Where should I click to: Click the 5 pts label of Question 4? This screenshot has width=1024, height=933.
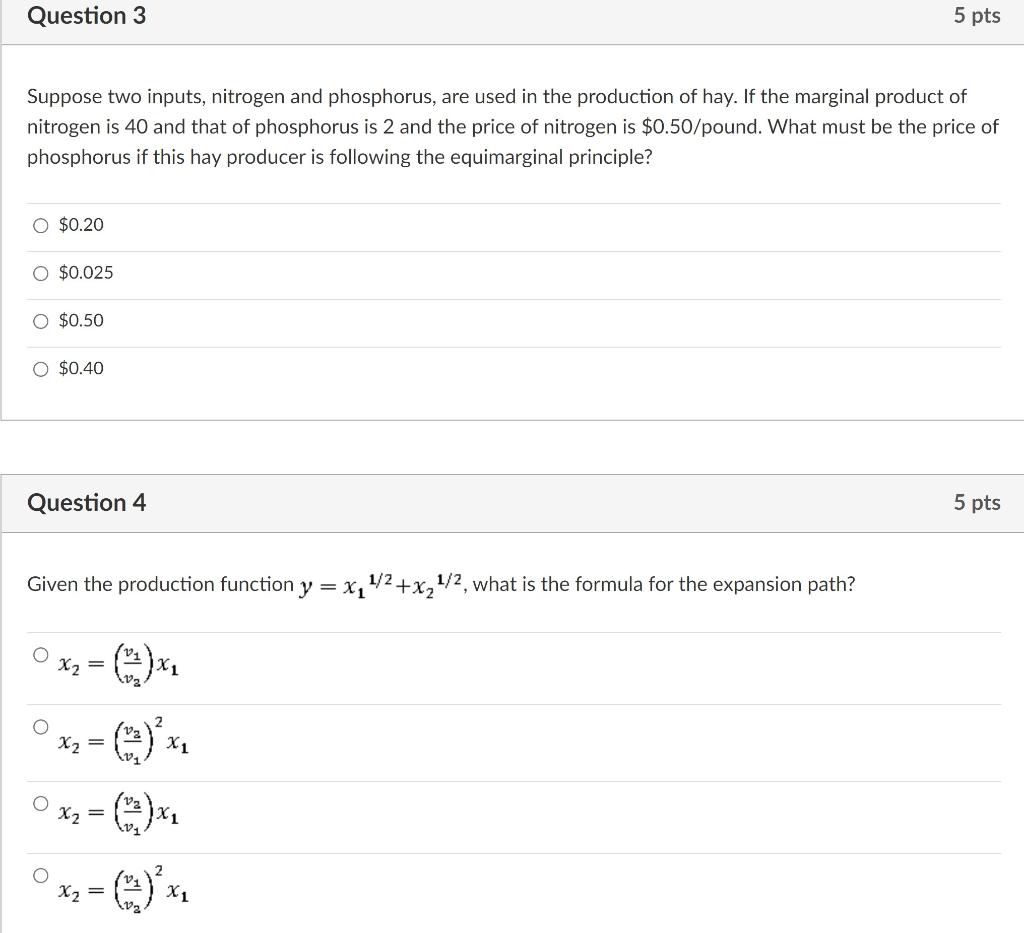[976, 503]
